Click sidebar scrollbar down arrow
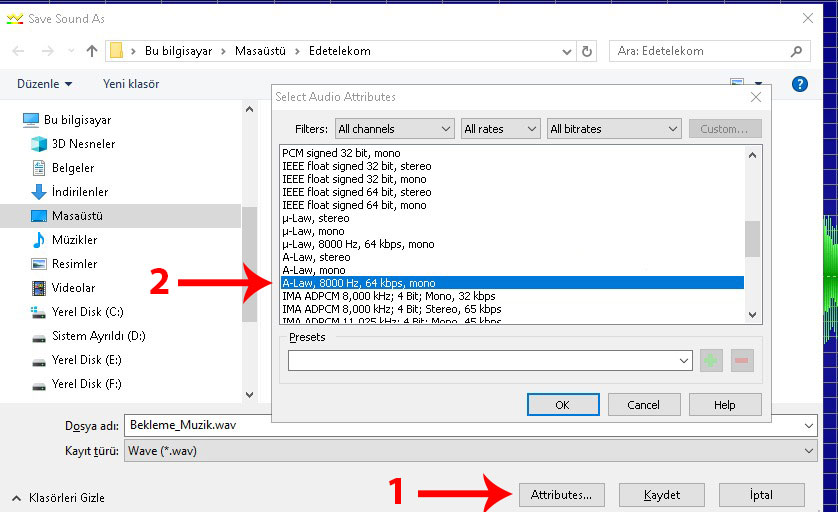Image resolution: width=838 pixels, height=512 pixels. point(249,395)
